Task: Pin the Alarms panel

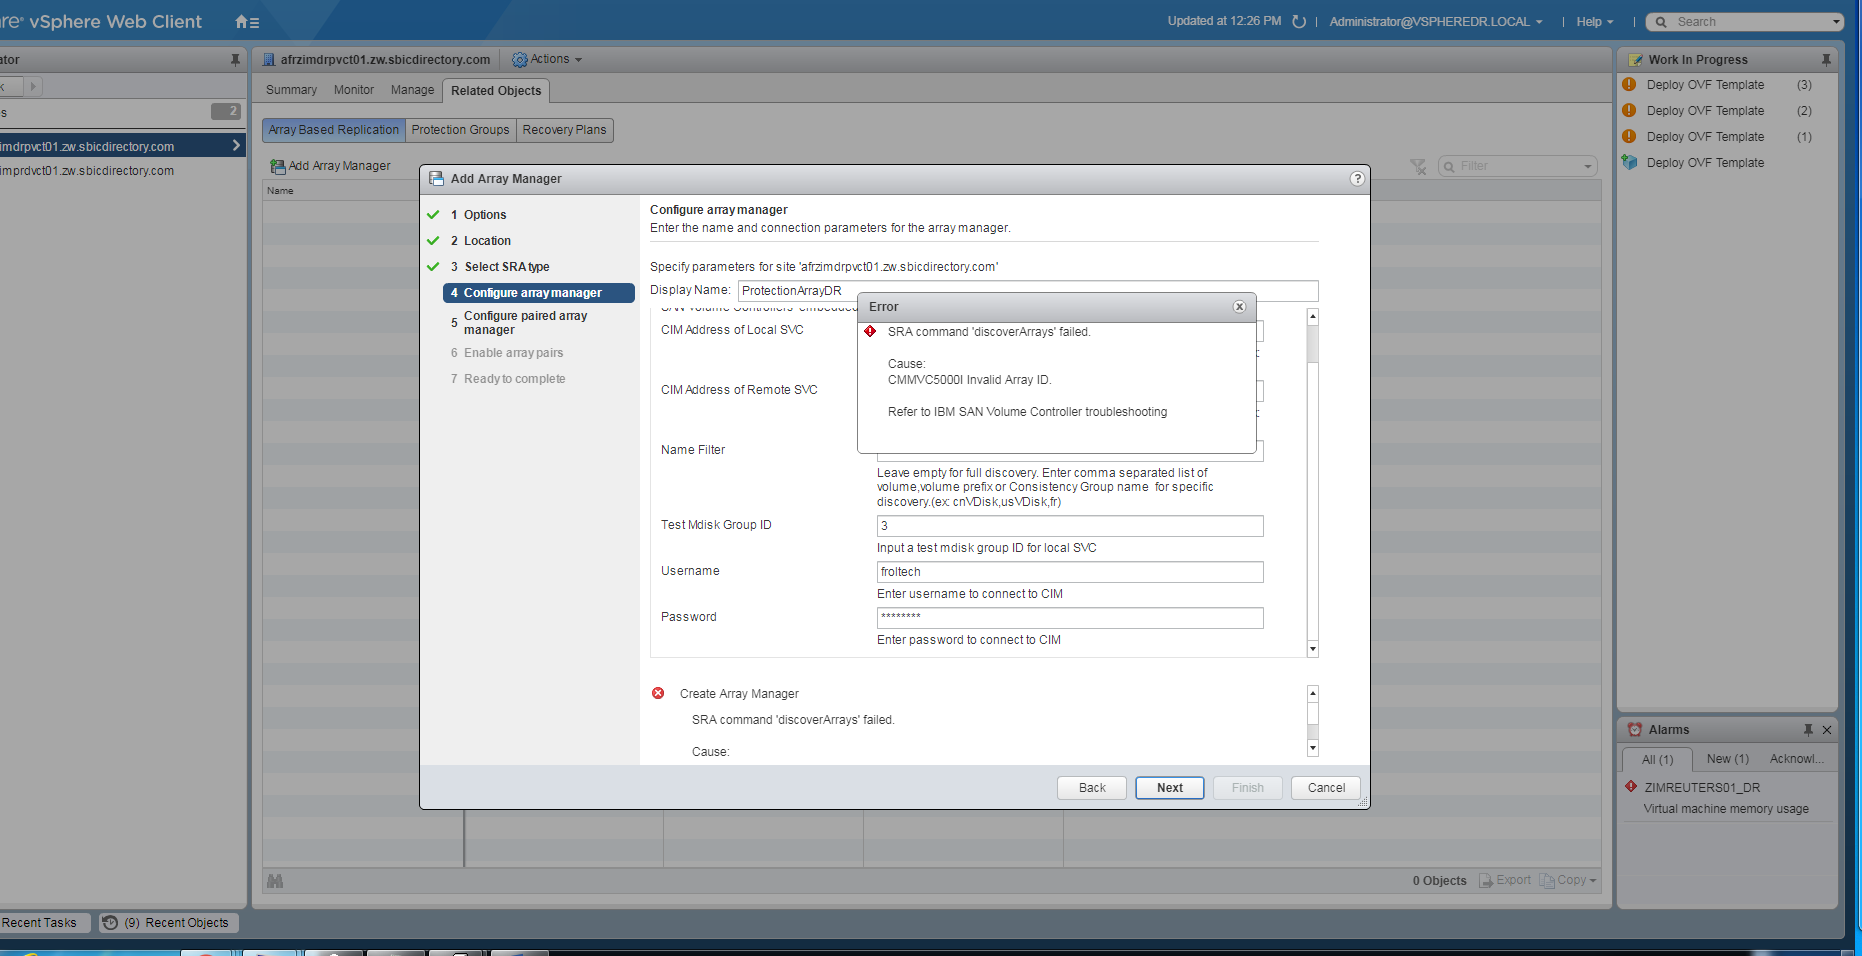Action: (1808, 730)
